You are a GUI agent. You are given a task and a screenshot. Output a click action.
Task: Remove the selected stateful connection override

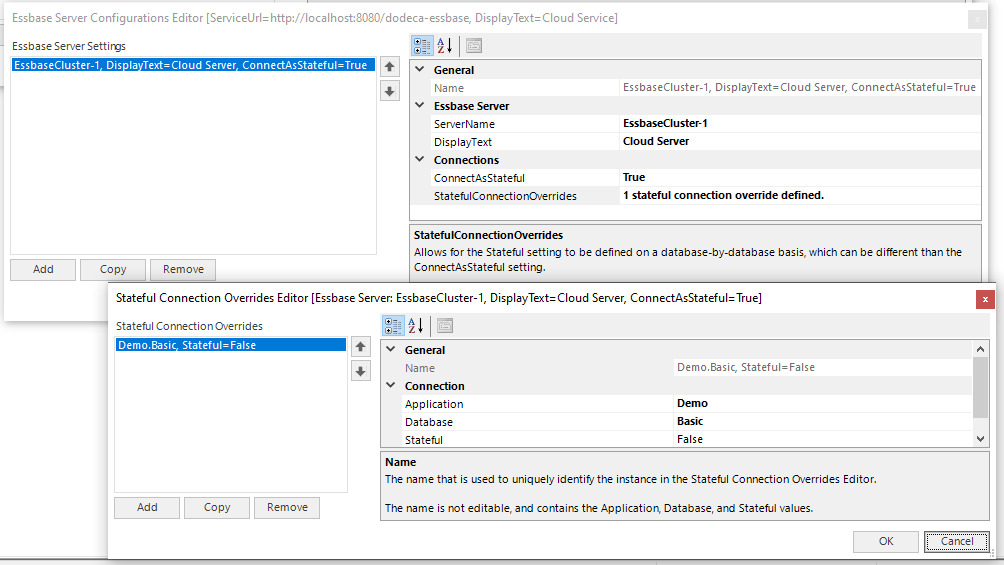[287, 507]
